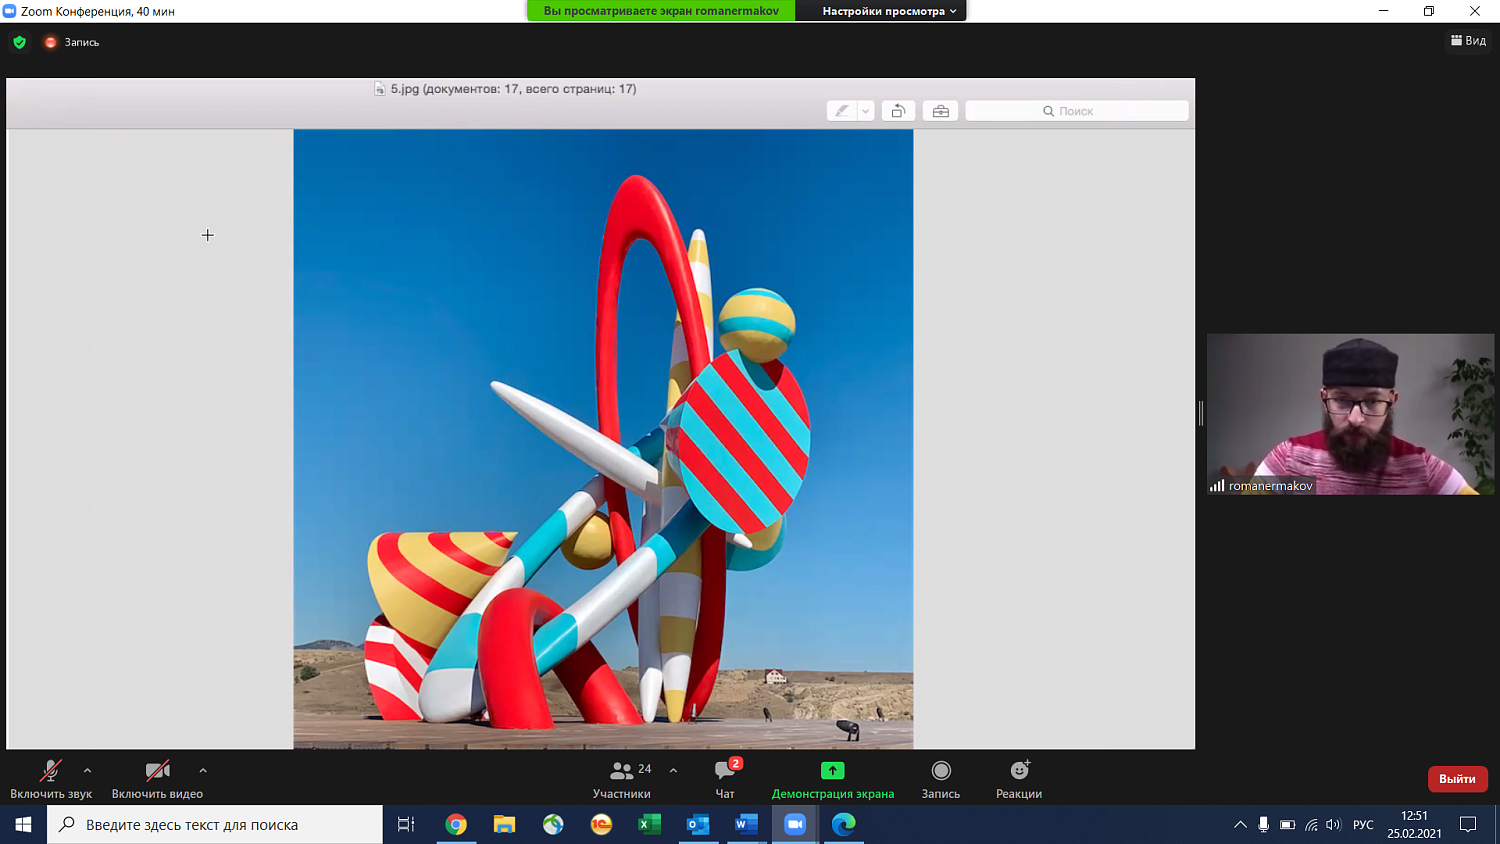Expand the markup pen dropdown arrow
The height and width of the screenshot is (844, 1500).
click(x=866, y=111)
